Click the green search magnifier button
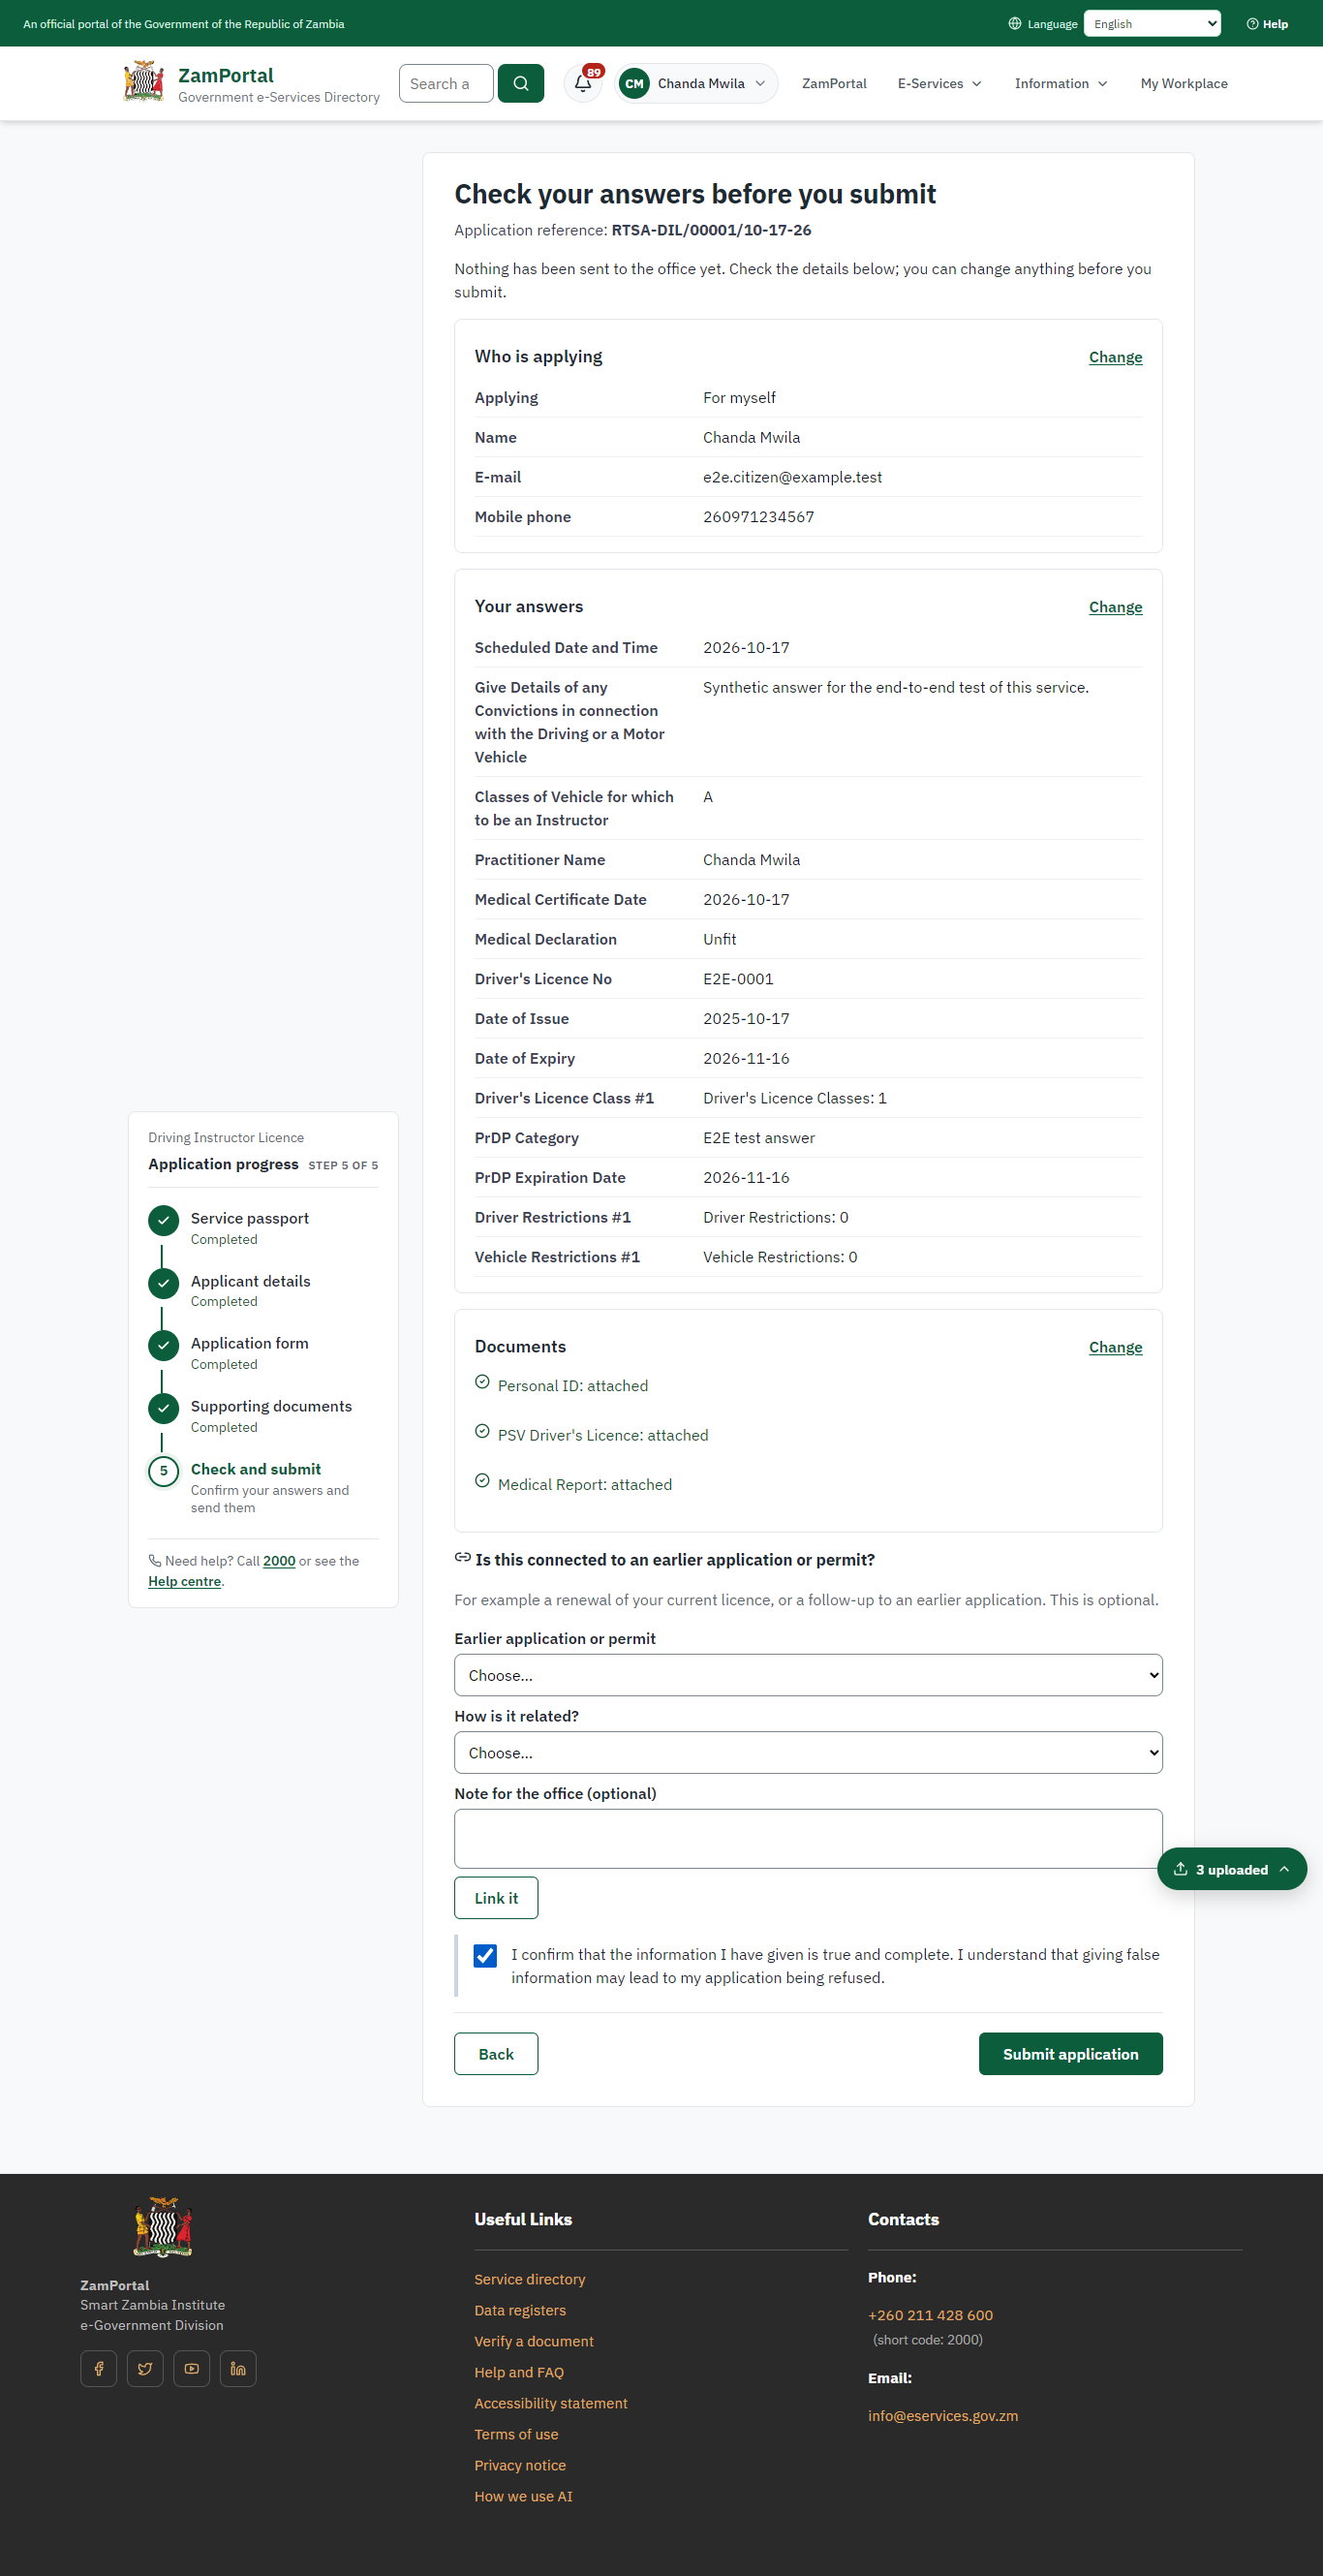The height and width of the screenshot is (2576, 1323). [x=521, y=83]
